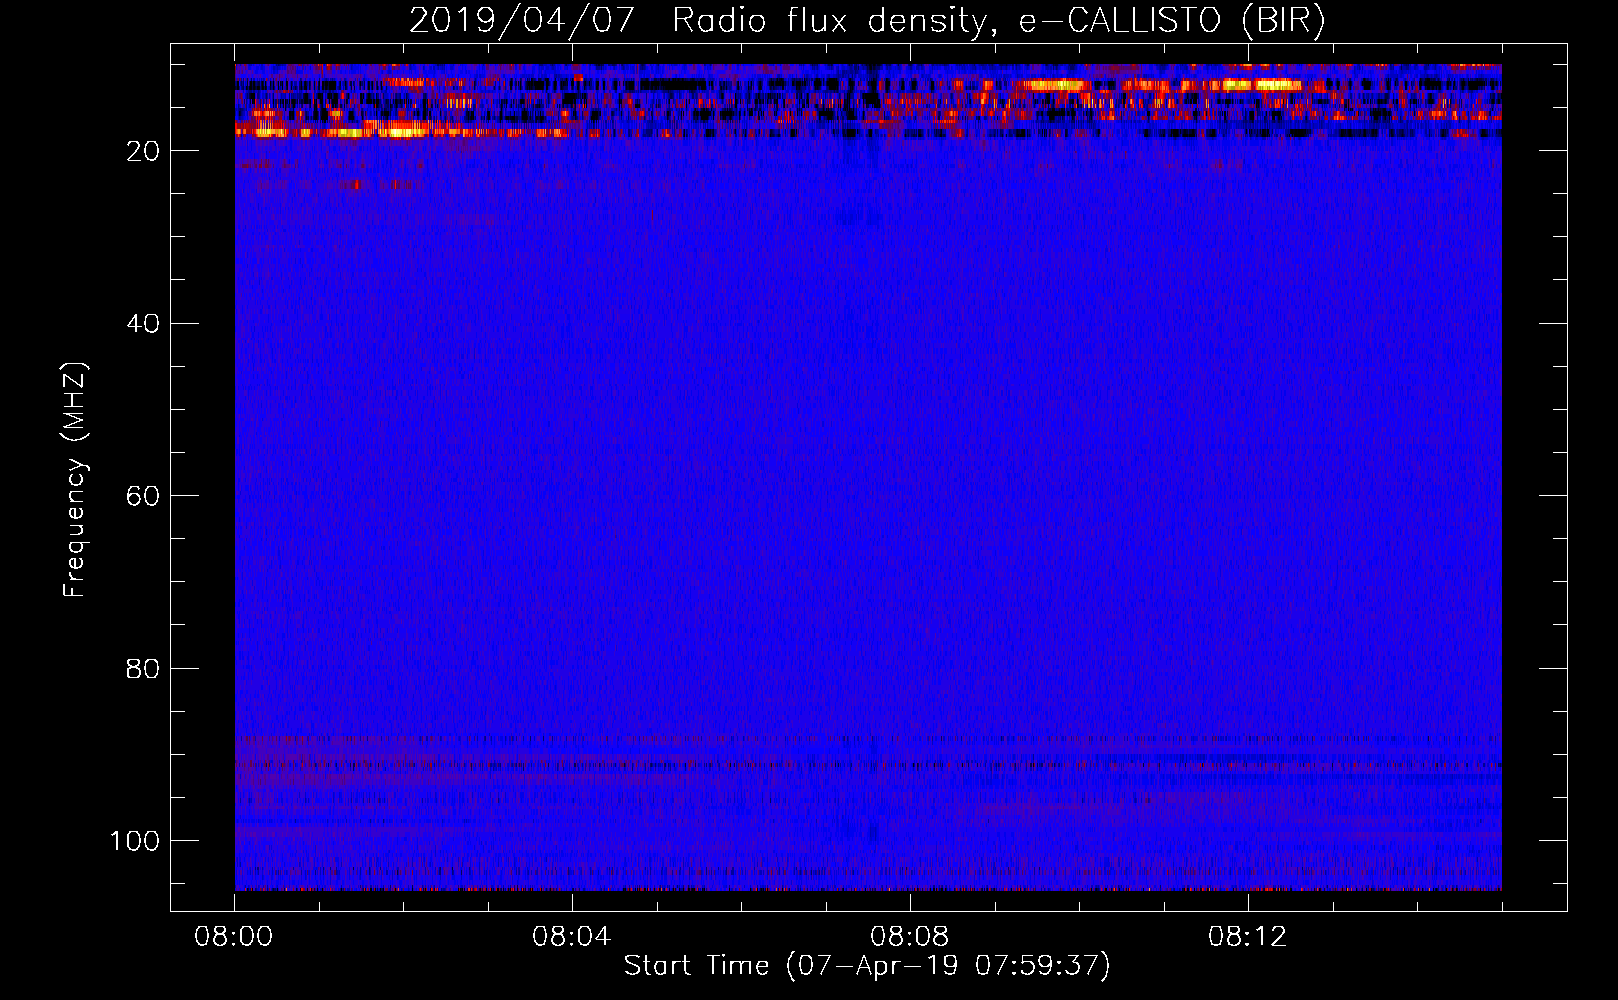Click the "Frequency (MHZ)" axis label

pos(75,480)
